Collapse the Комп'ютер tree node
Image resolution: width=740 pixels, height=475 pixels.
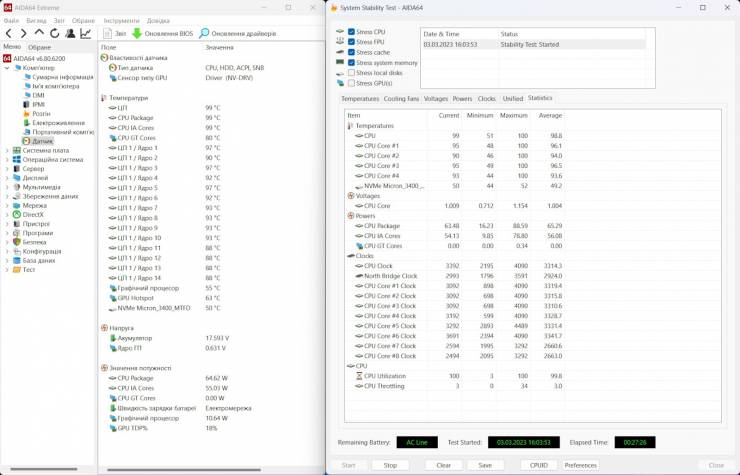coord(7,68)
